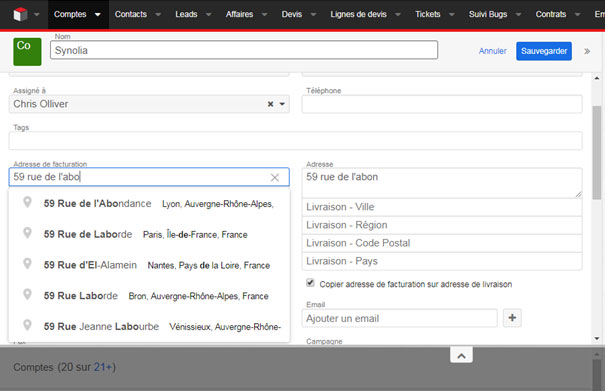Open the SugarCRM cube logo home

coord(20,14)
